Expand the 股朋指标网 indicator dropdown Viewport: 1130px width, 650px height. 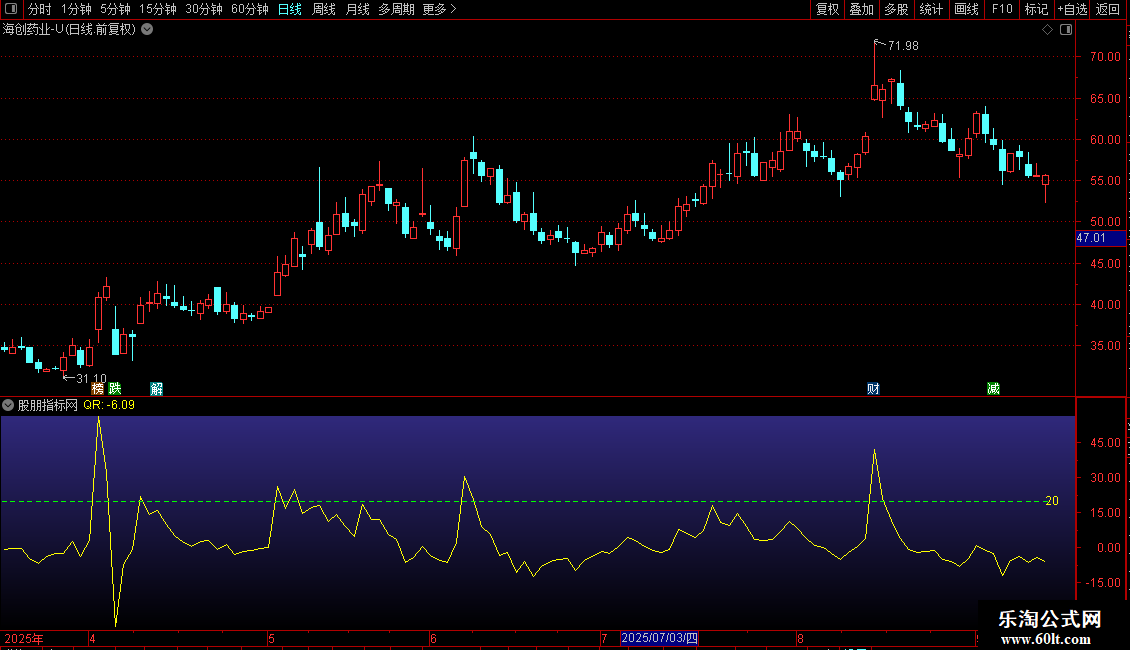pyautogui.click(x=8, y=405)
